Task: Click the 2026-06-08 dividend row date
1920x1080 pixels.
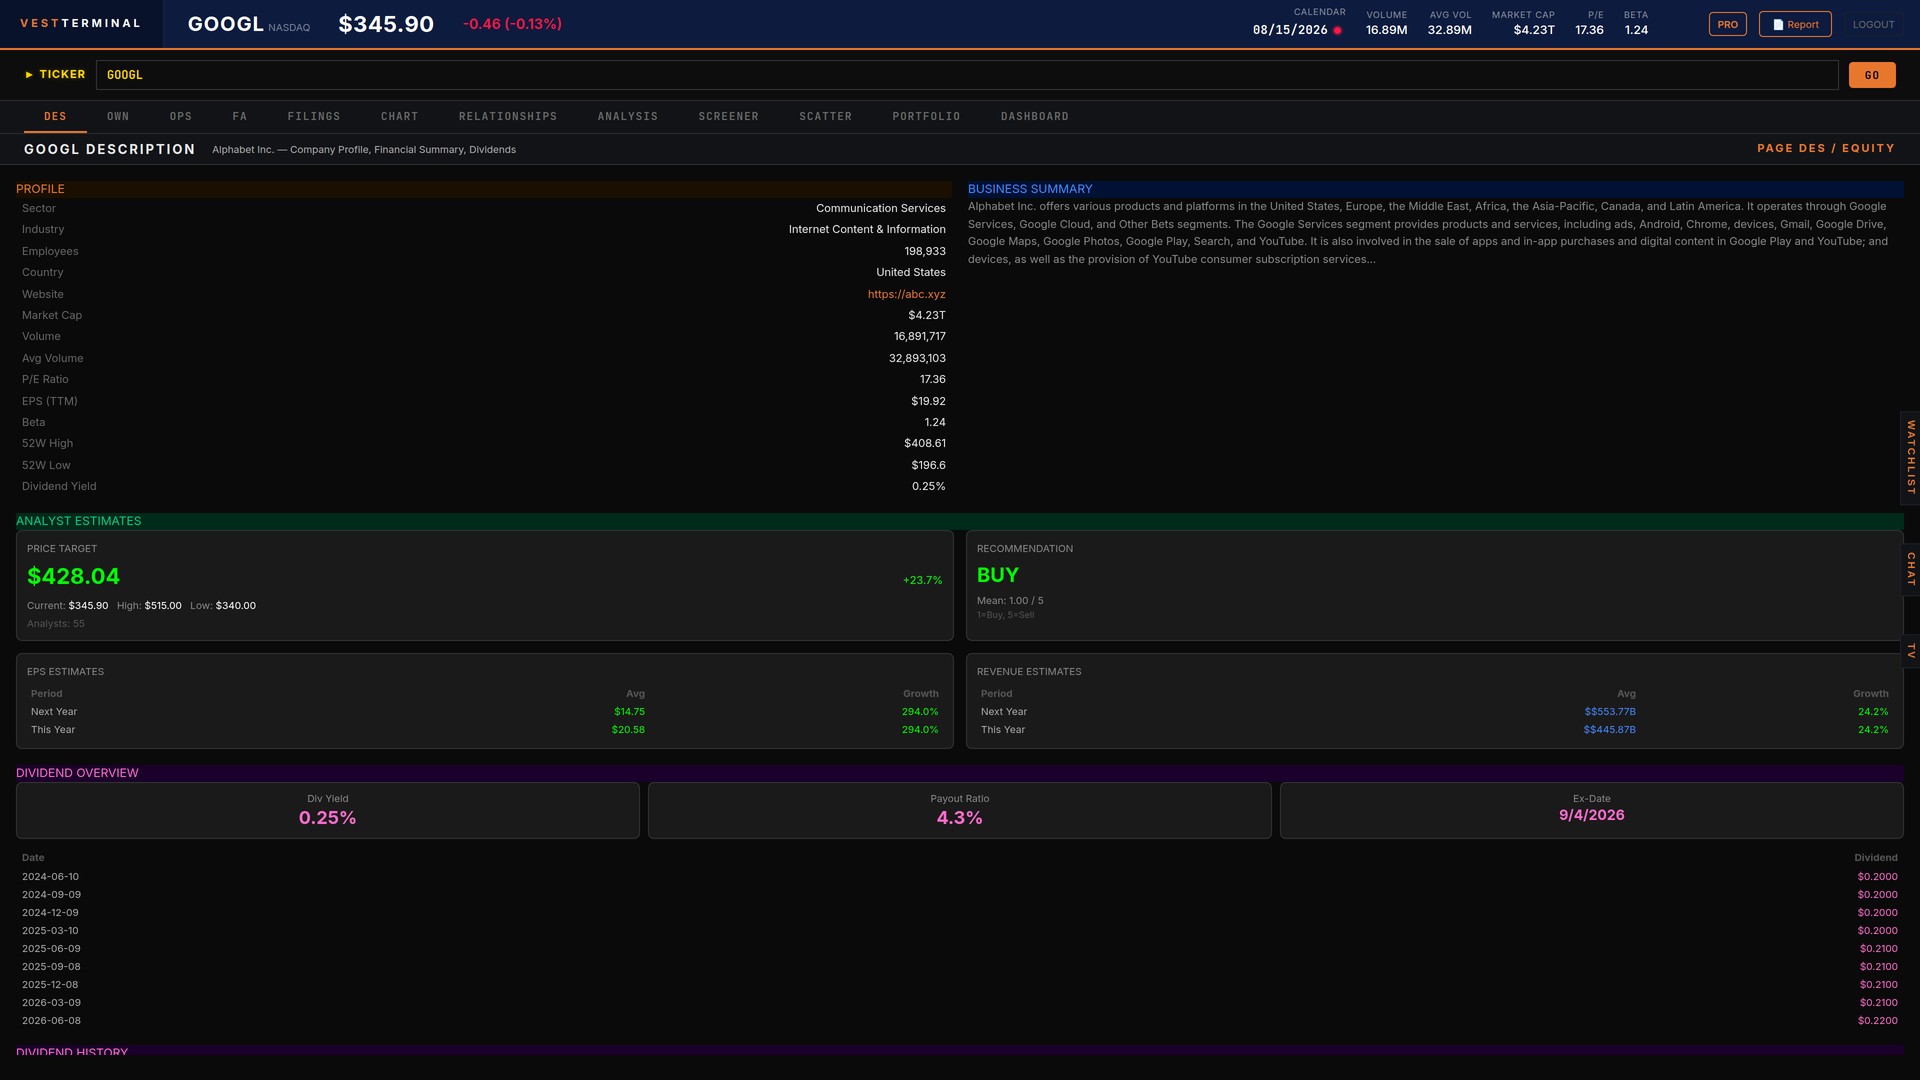Action: click(51, 1021)
